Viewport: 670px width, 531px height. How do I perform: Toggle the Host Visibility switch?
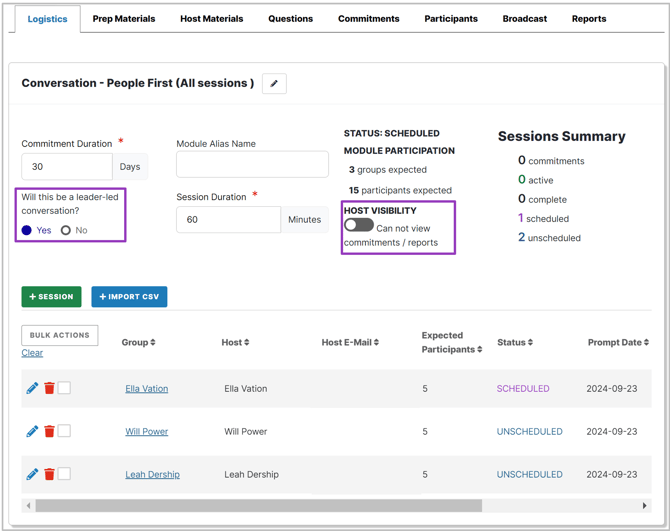(358, 226)
